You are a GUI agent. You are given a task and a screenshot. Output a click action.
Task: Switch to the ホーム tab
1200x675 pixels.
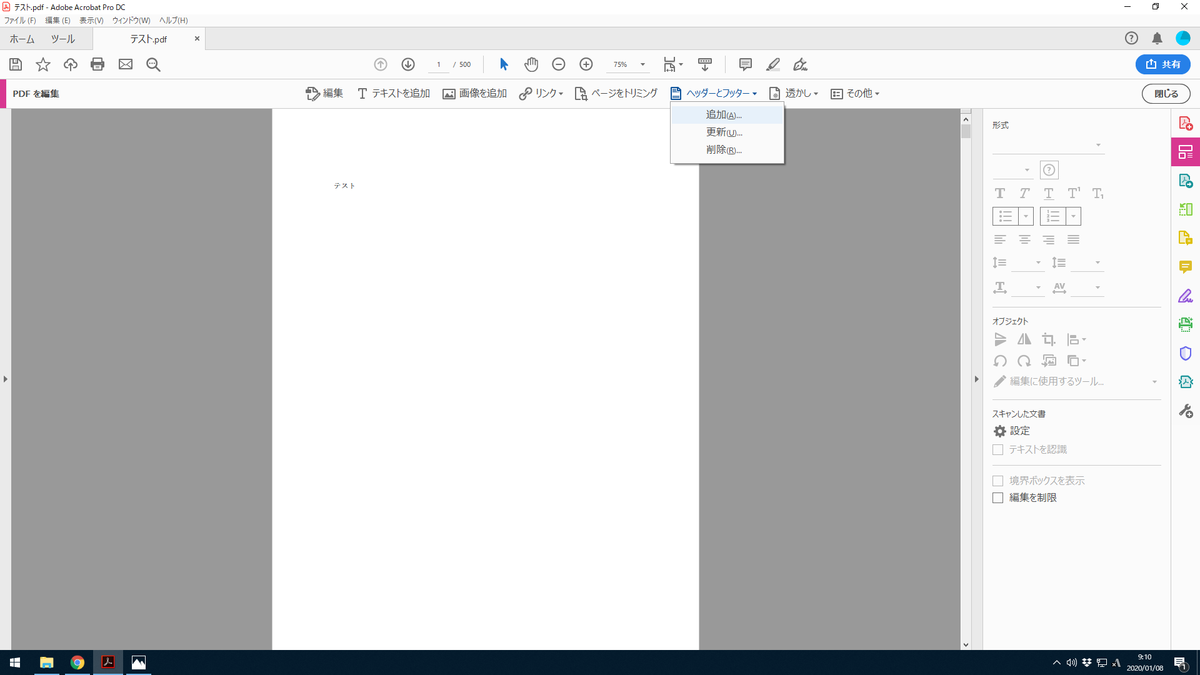tap(22, 39)
